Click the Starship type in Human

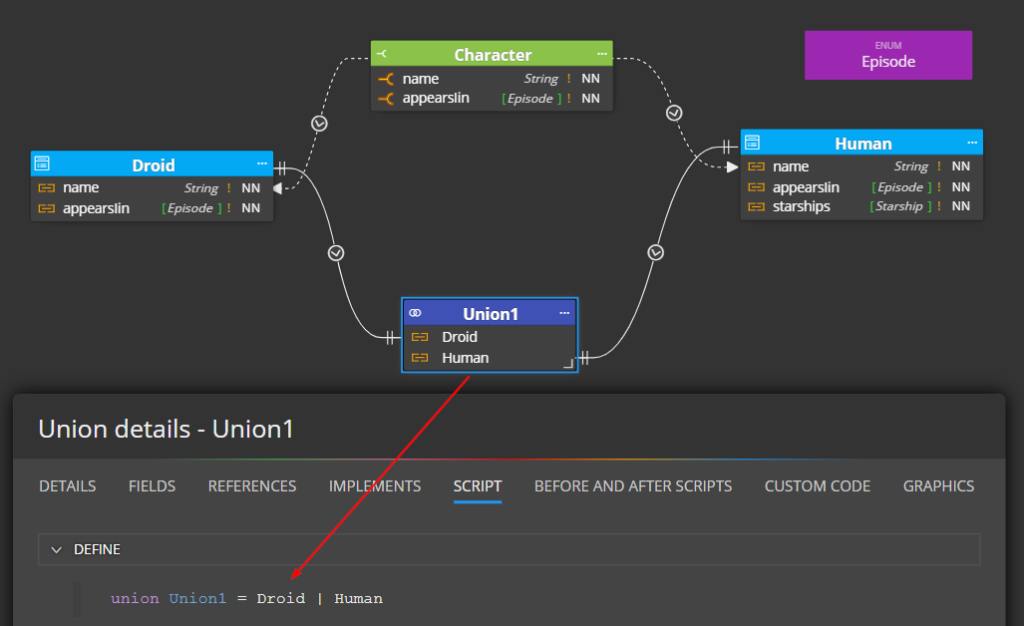[899, 206]
